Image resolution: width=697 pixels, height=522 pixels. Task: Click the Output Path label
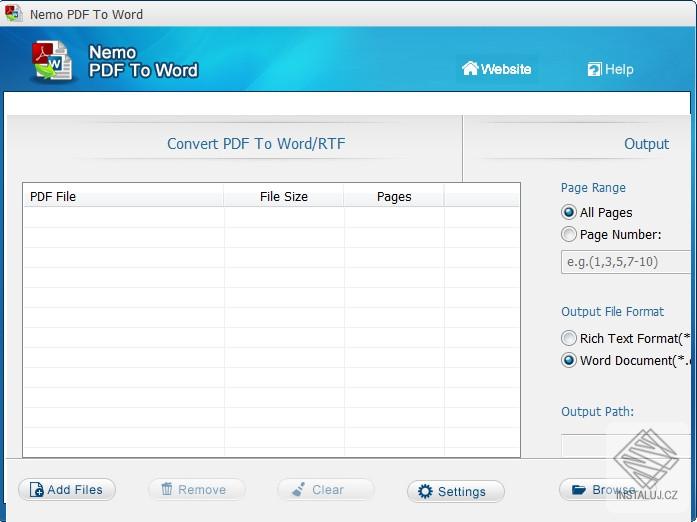coord(597,411)
